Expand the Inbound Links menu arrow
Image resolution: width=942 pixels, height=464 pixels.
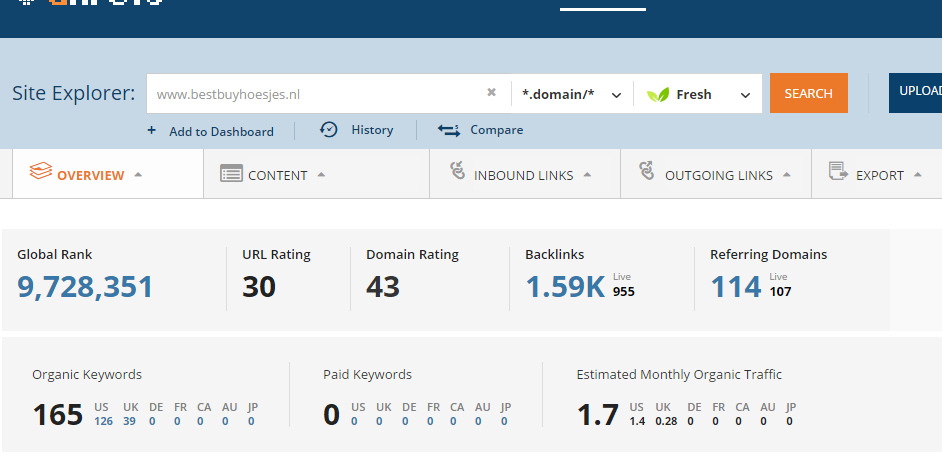pyautogui.click(x=587, y=175)
